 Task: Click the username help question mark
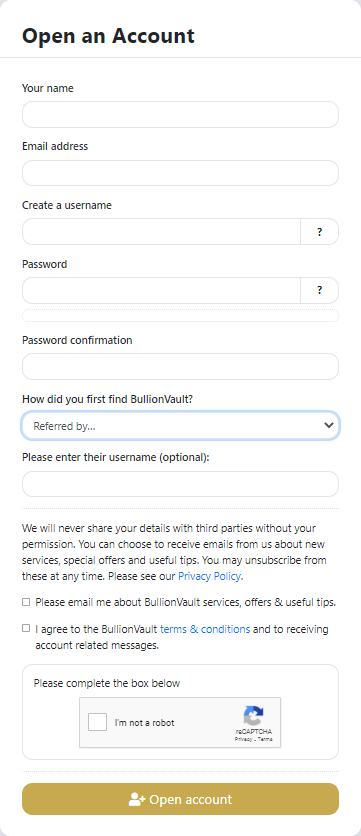coord(319,232)
